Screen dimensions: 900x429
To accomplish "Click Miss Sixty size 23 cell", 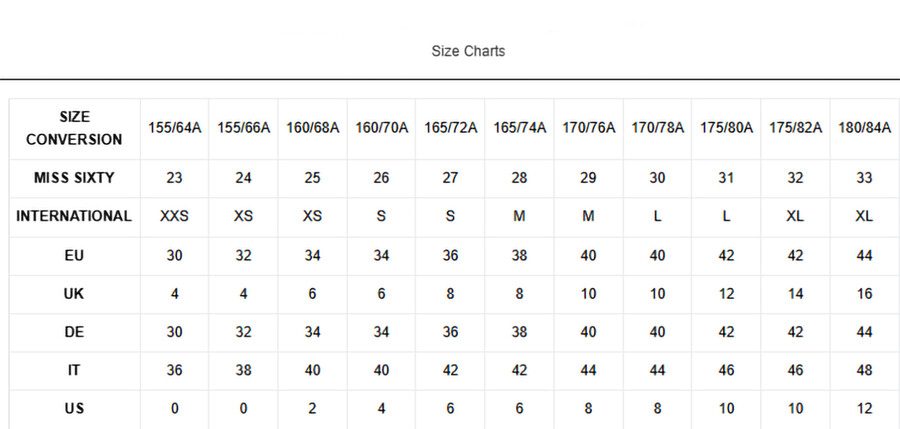I will 174,178.
